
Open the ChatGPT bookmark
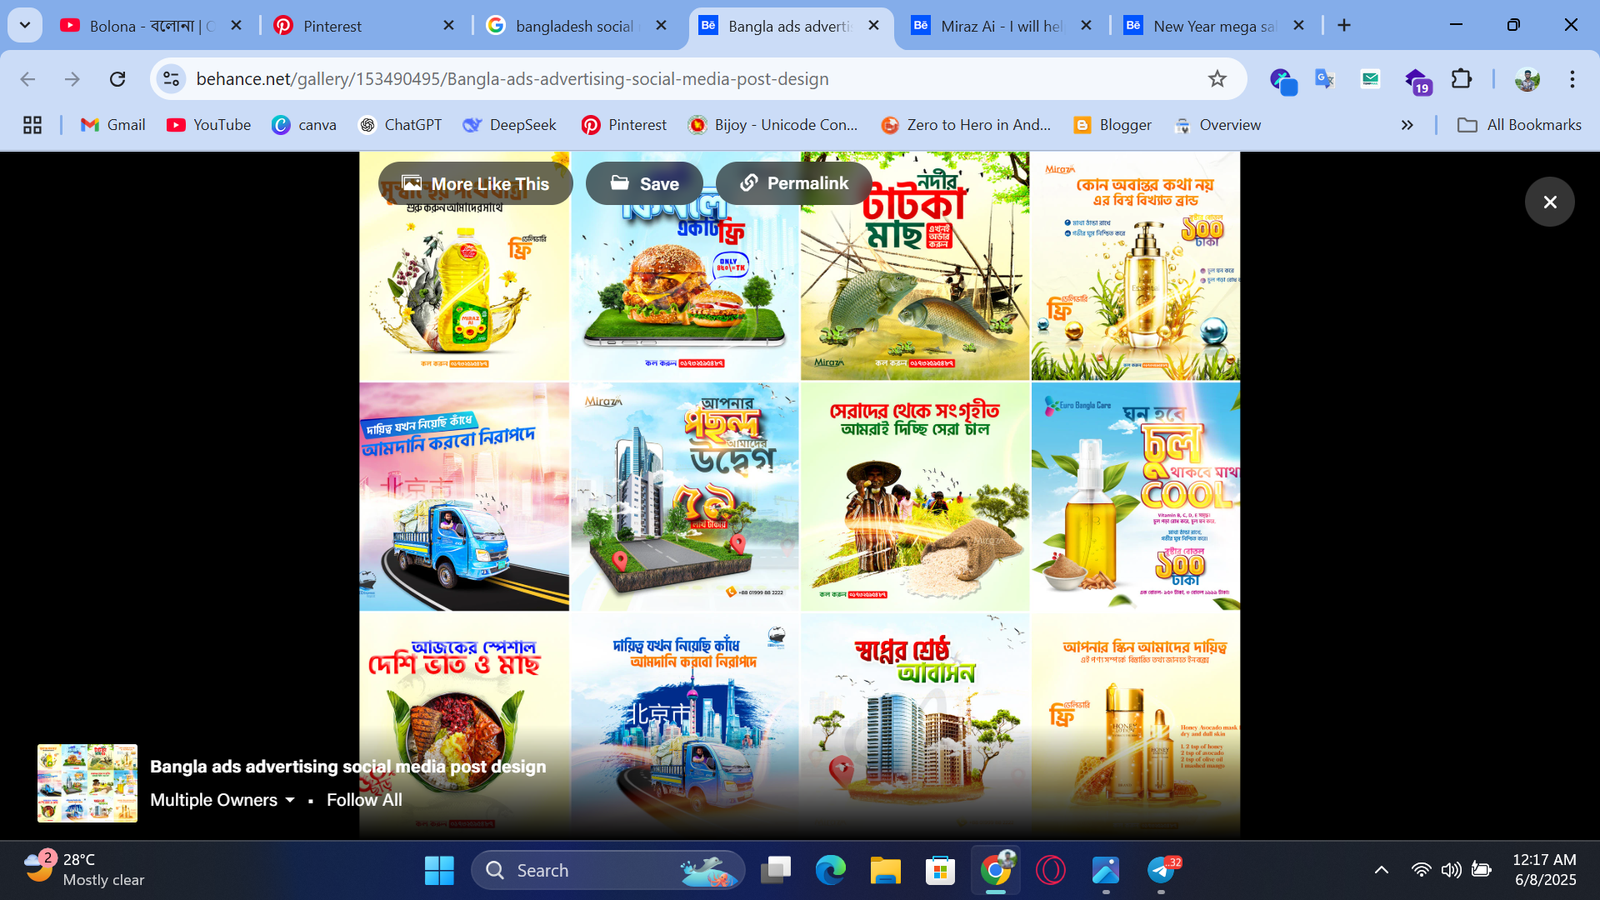click(x=400, y=125)
